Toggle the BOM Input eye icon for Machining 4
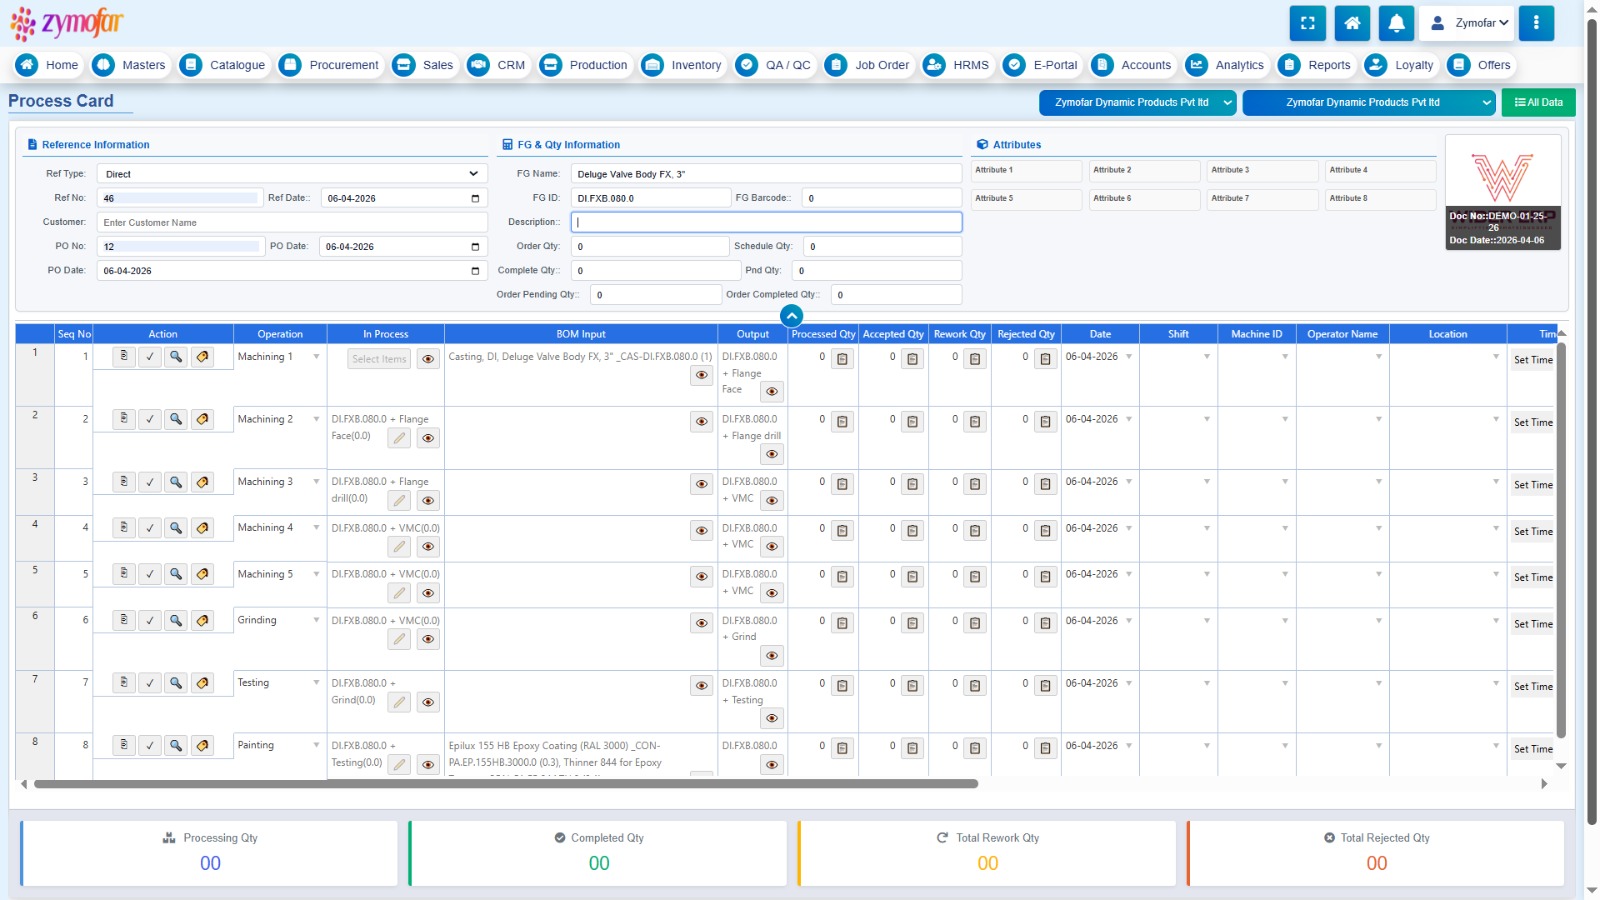Screen dimensions: 1600x900 [702, 531]
